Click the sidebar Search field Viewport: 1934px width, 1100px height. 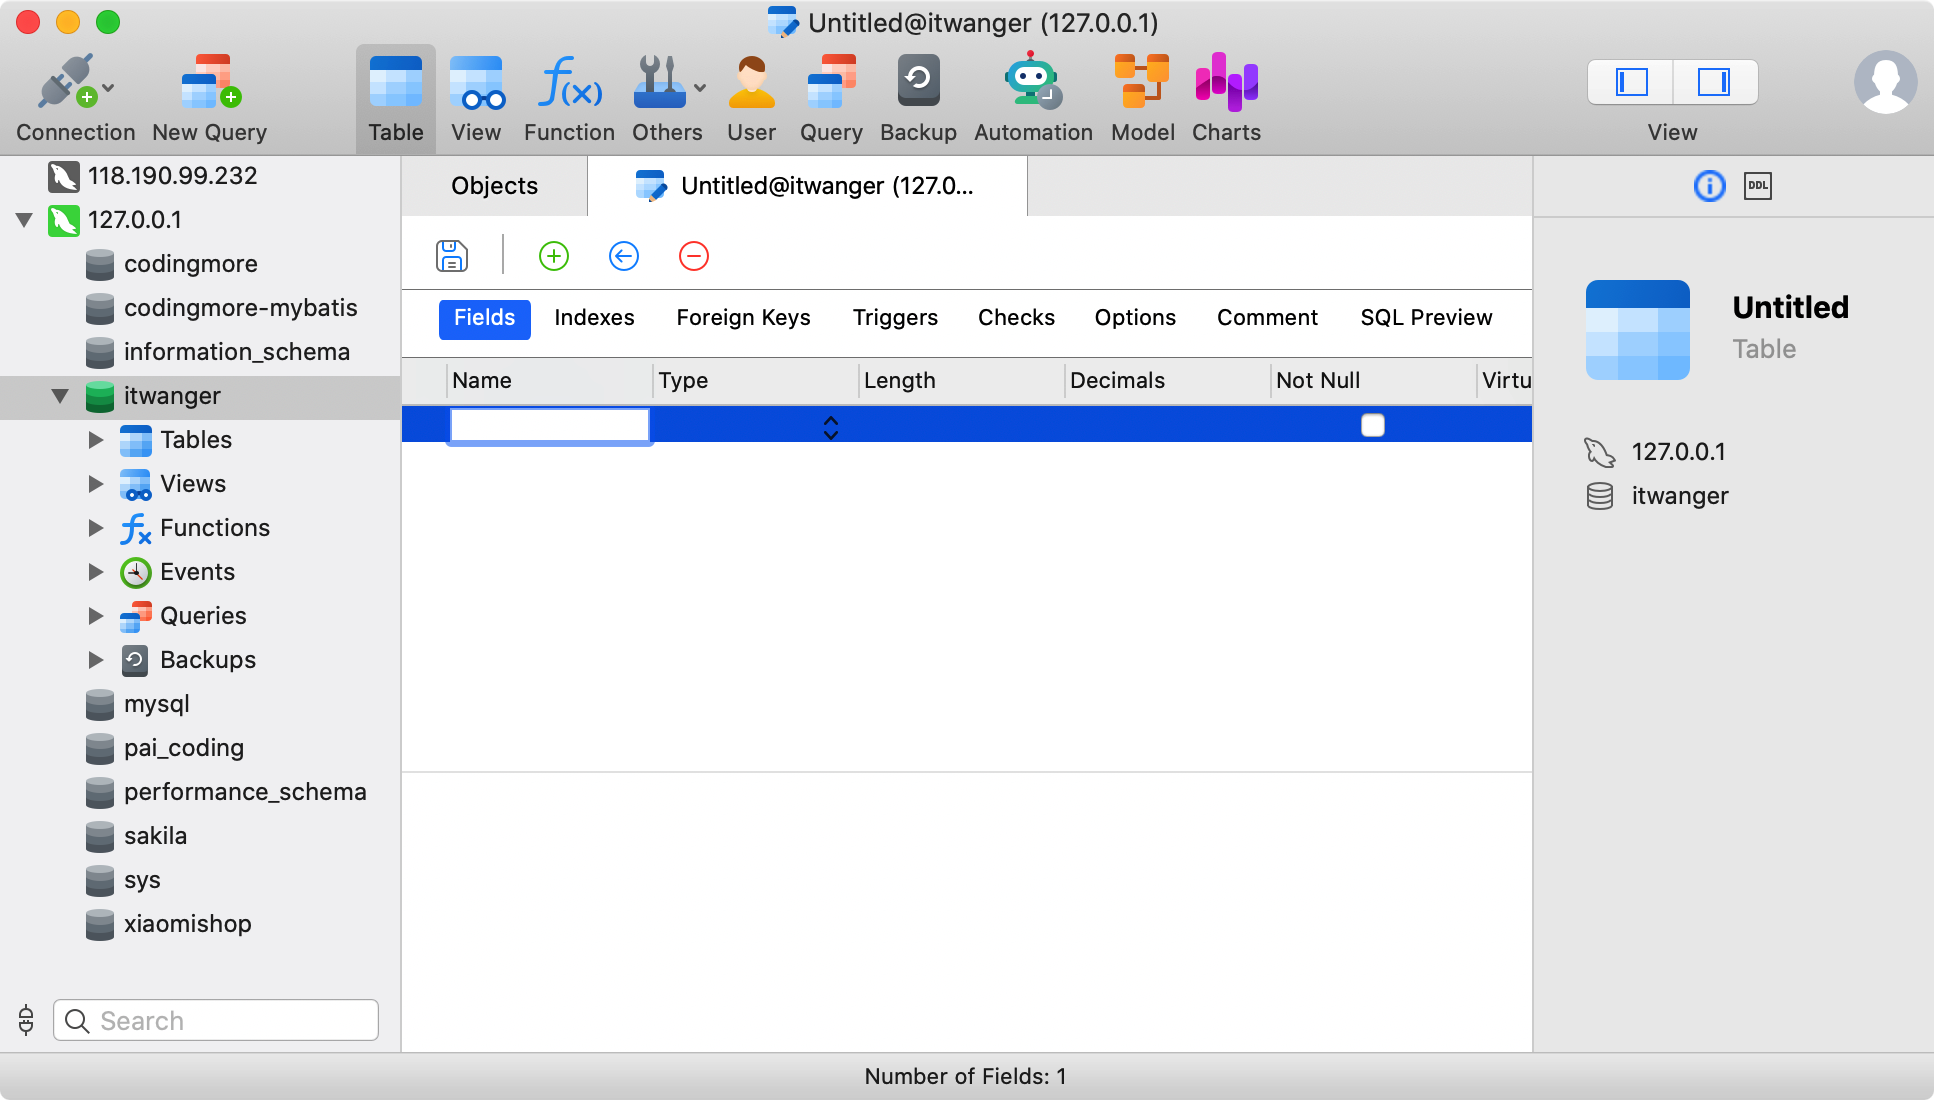click(216, 1020)
